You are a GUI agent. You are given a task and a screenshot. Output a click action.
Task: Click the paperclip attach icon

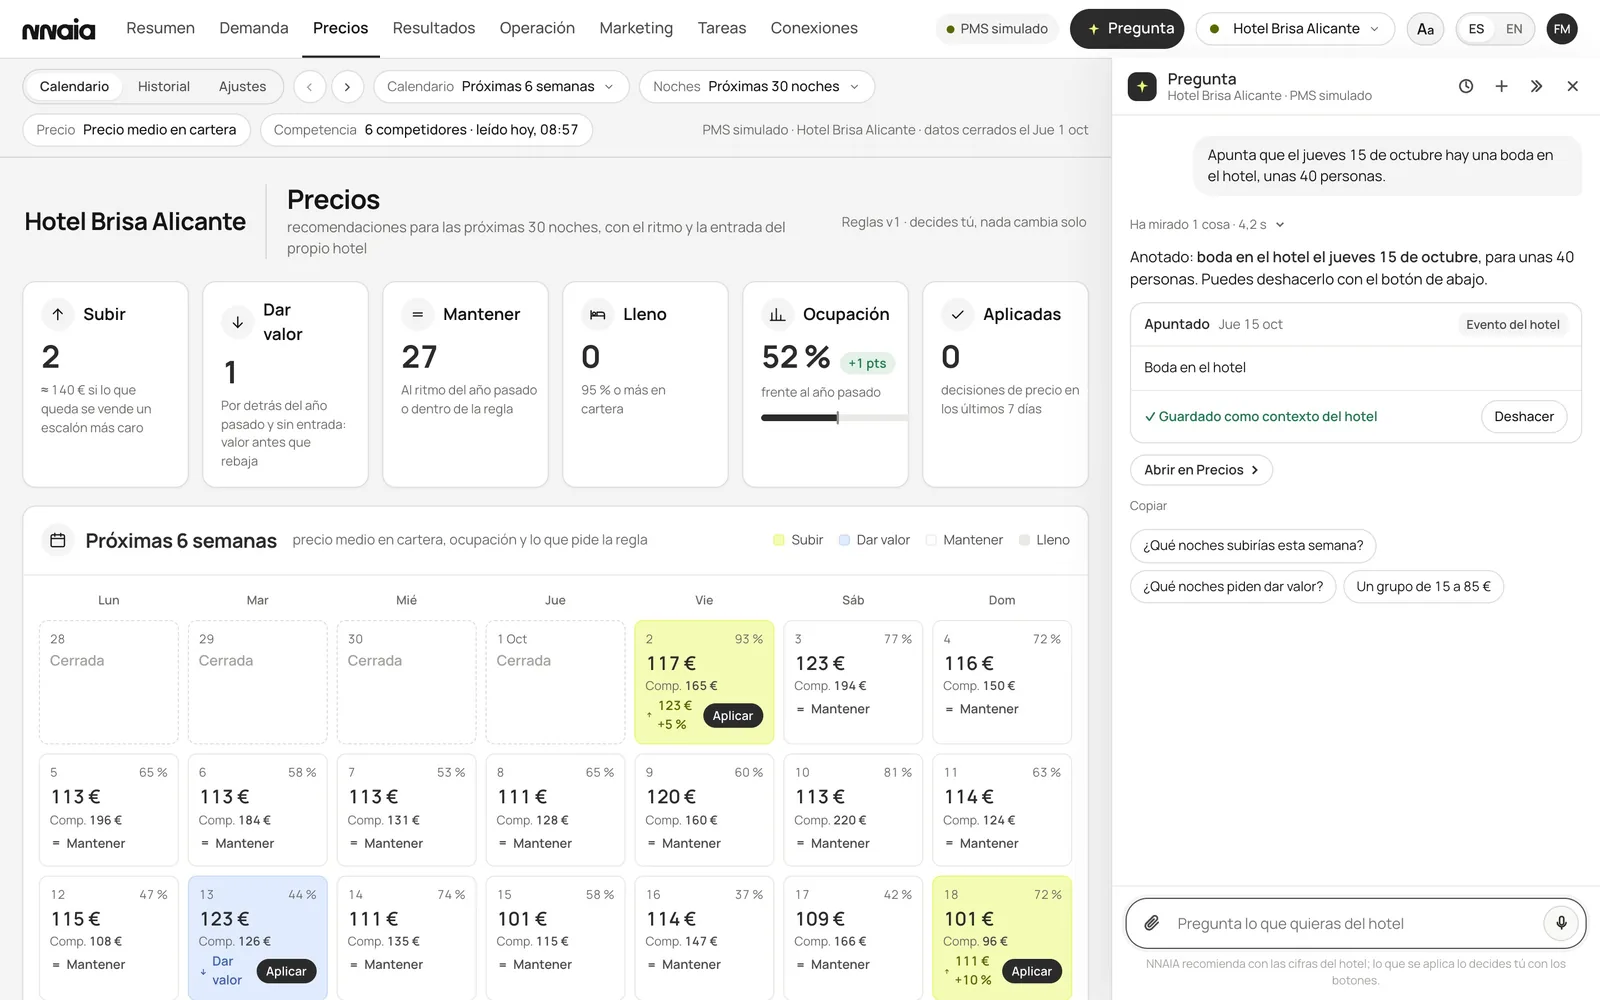coord(1152,923)
